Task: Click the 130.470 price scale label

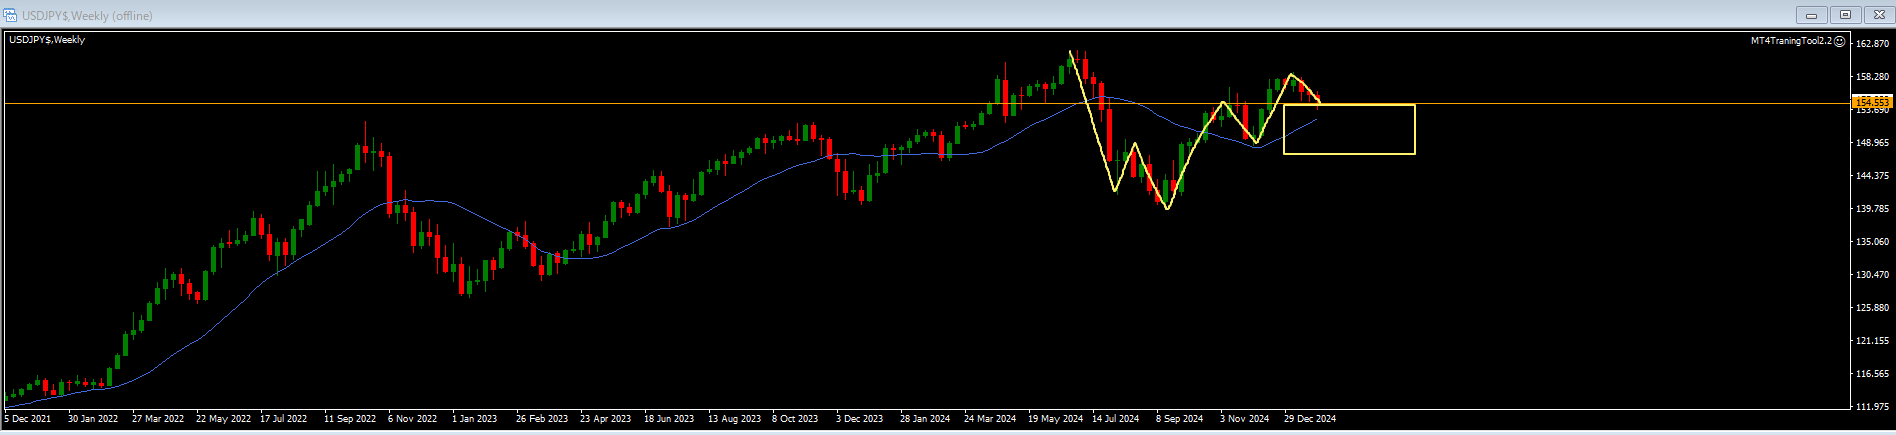Action: tap(1872, 275)
